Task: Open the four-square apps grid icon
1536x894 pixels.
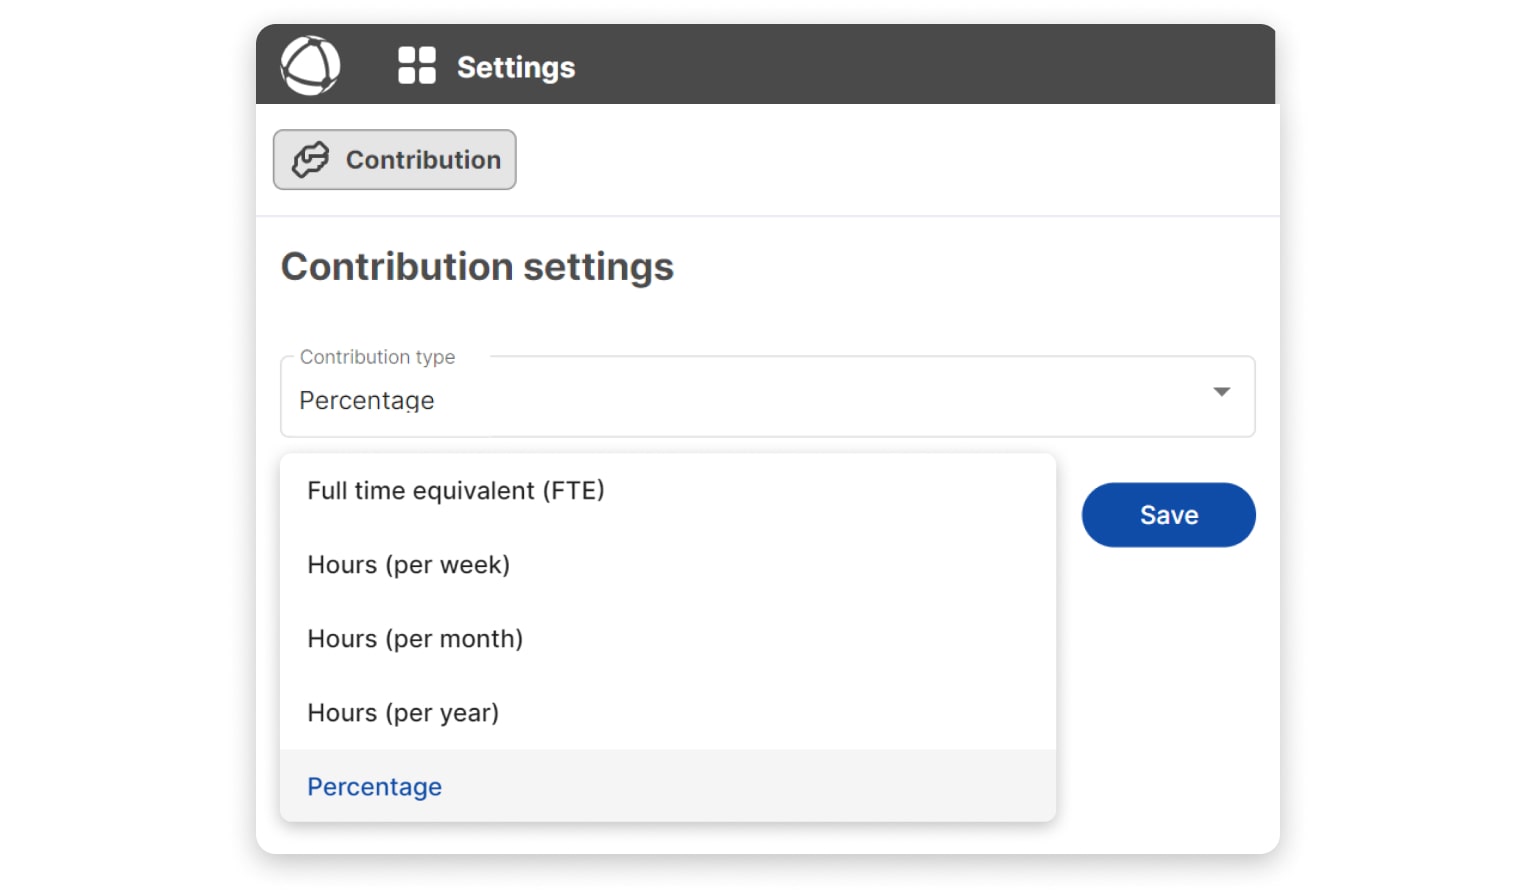Action: (416, 66)
